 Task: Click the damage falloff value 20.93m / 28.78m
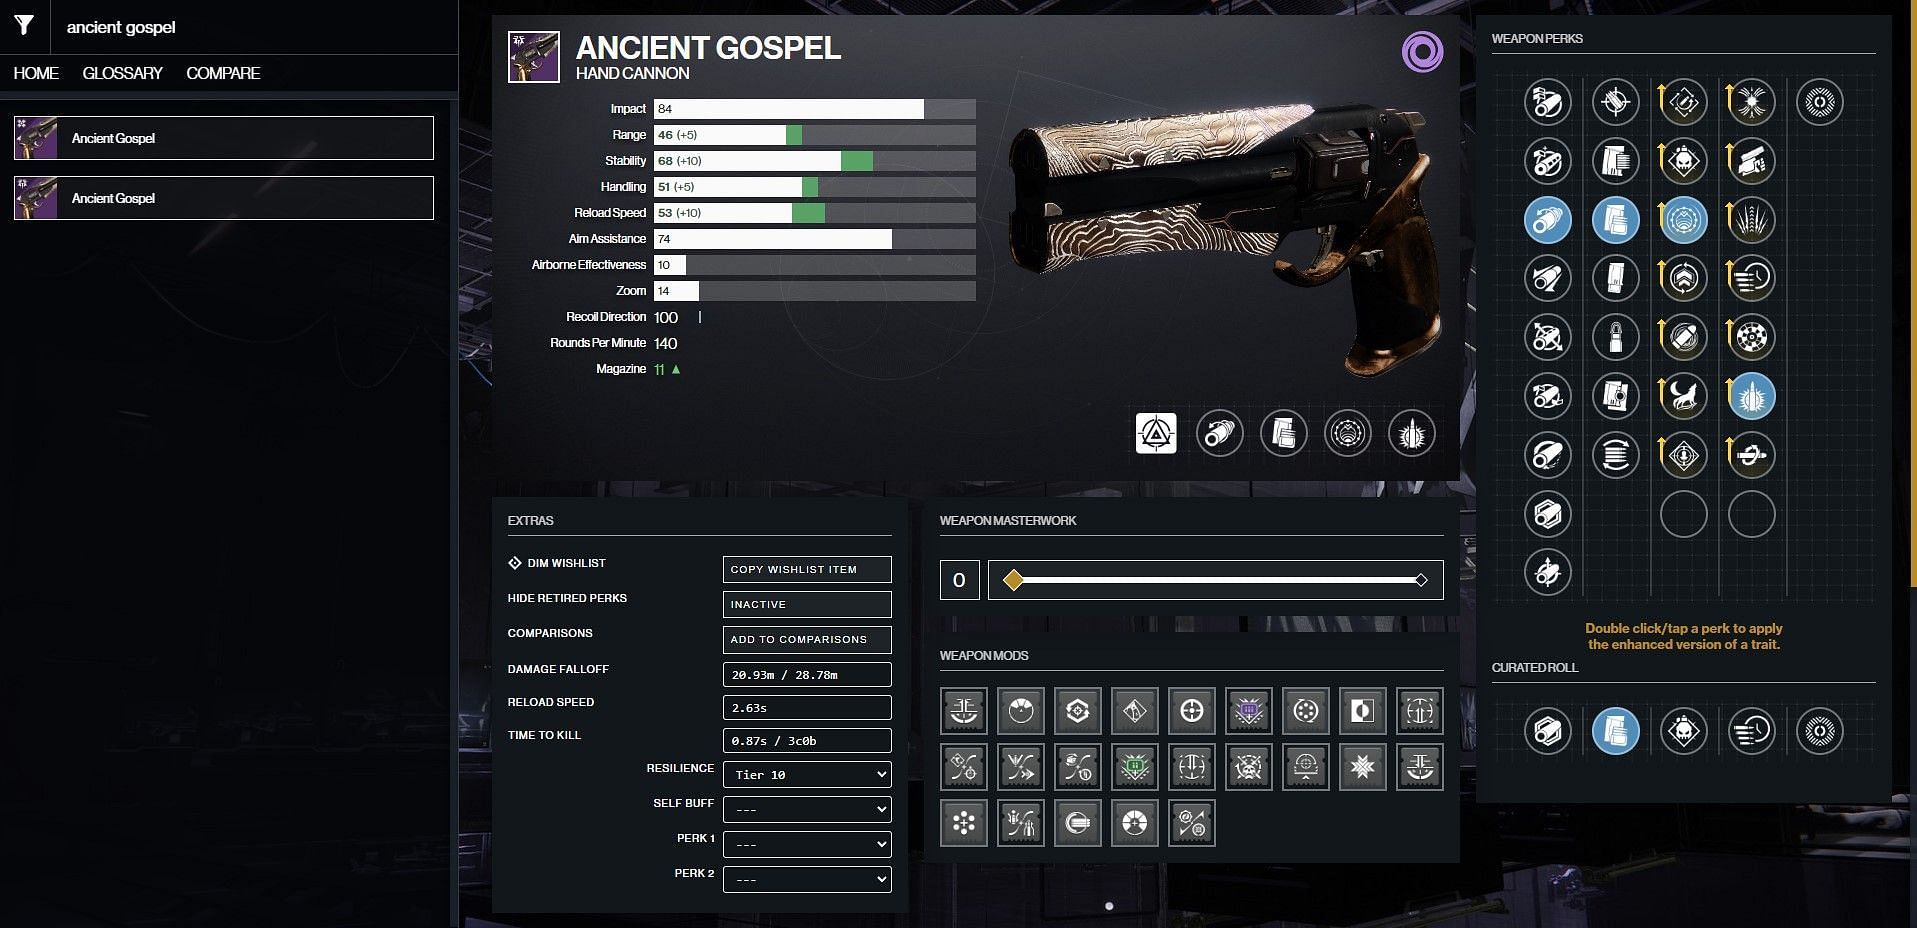coord(807,674)
